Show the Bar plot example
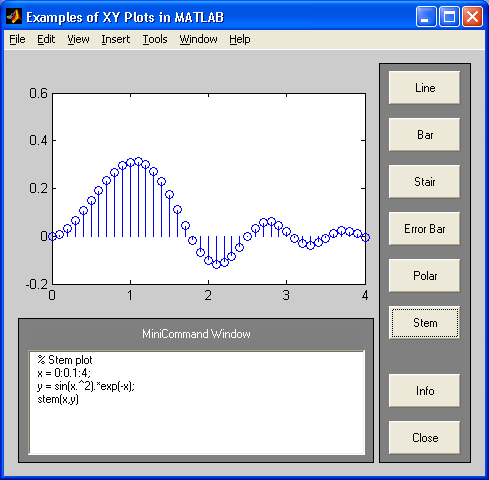The width and height of the screenshot is (489, 480). pyautogui.click(x=425, y=135)
